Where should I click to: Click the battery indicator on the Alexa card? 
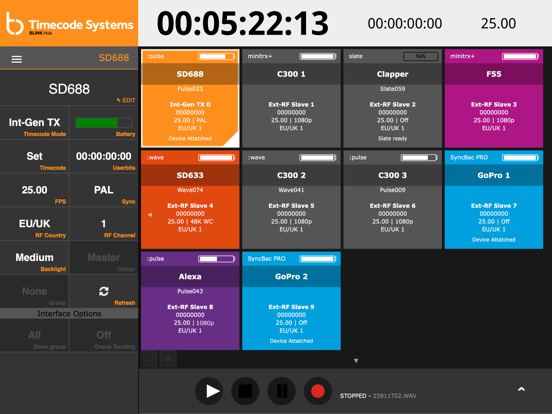click(217, 259)
